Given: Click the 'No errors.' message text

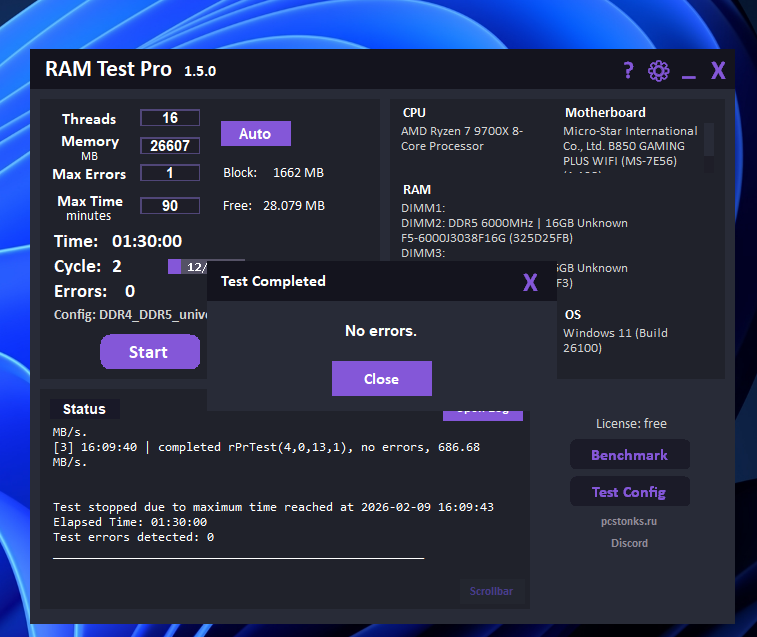Looking at the screenshot, I should (381, 331).
